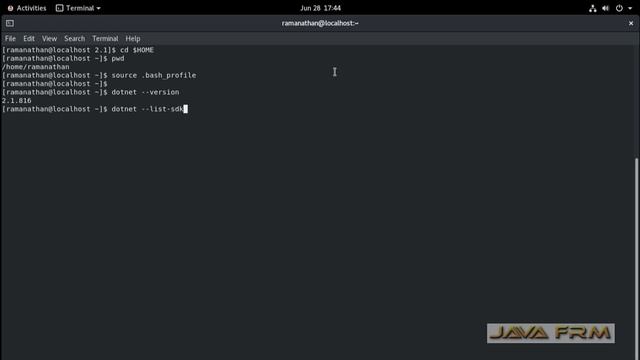Open the Search menu
This screenshot has height=360, width=640.
pyautogui.click(x=74, y=38)
